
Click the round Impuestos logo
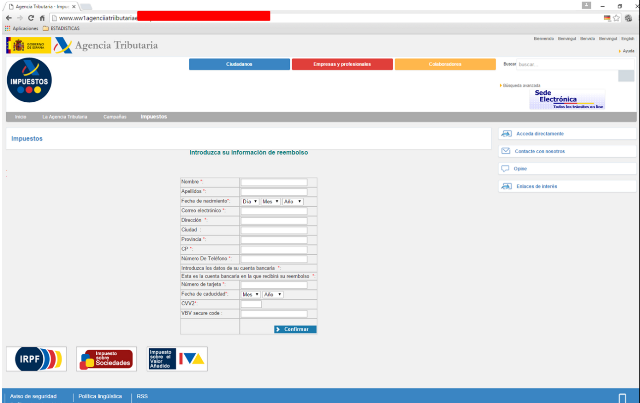29,80
